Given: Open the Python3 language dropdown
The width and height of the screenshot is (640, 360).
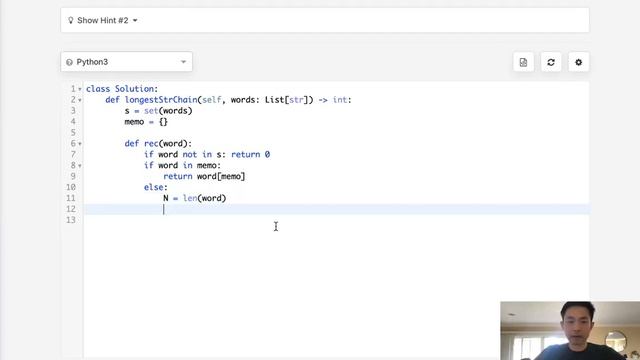Looking at the screenshot, I should (x=127, y=62).
